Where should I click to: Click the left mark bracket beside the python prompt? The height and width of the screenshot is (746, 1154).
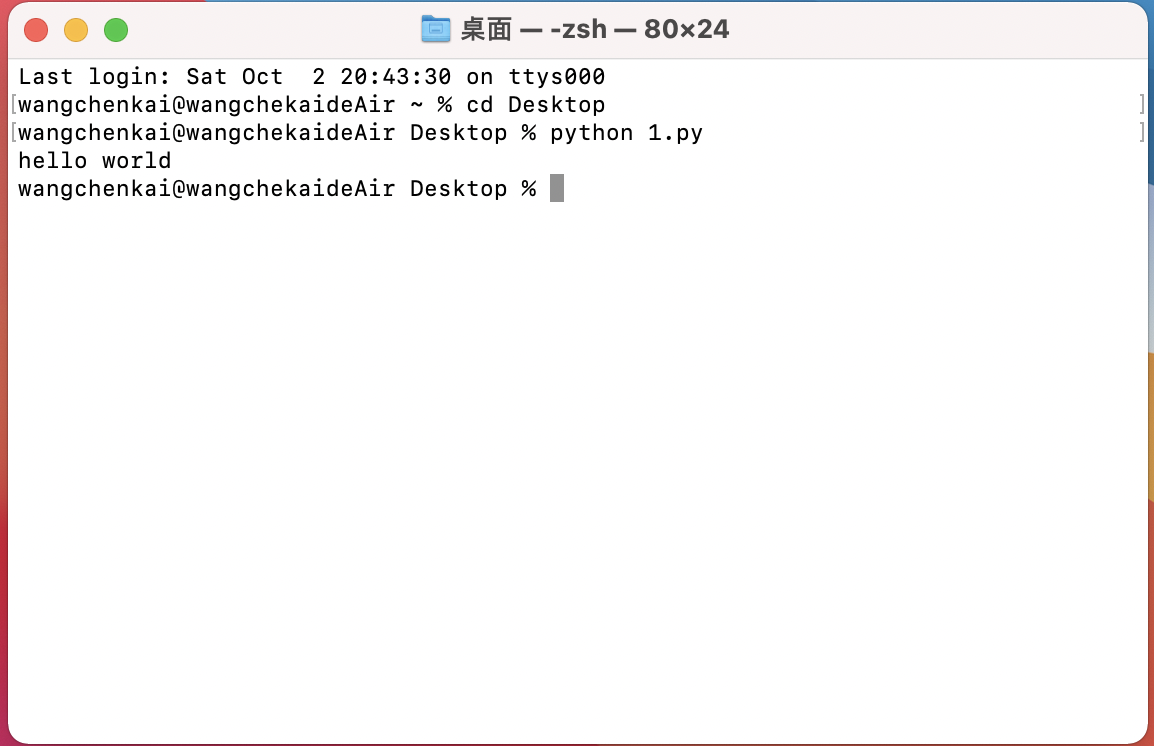point(14,132)
